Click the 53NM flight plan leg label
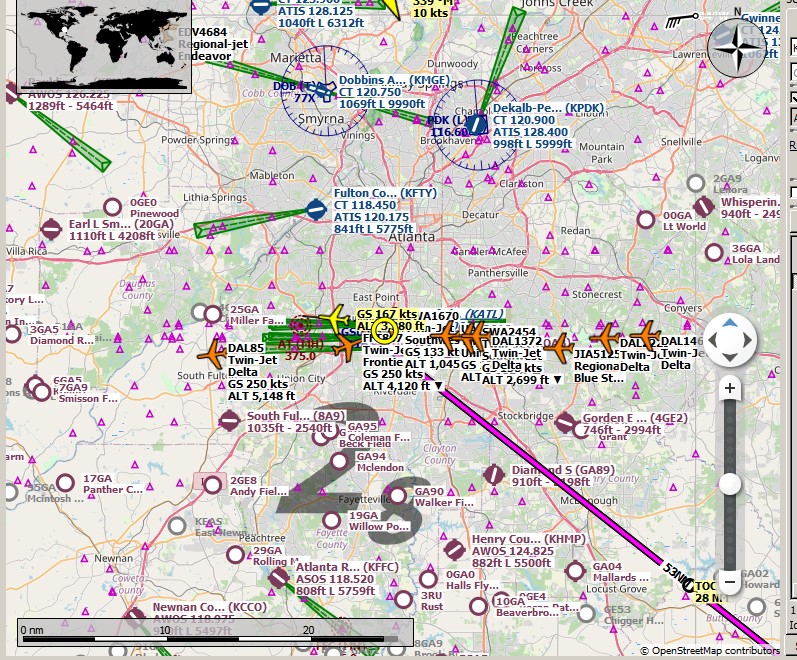Screen dimensions: 797x660 coord(677,572)
